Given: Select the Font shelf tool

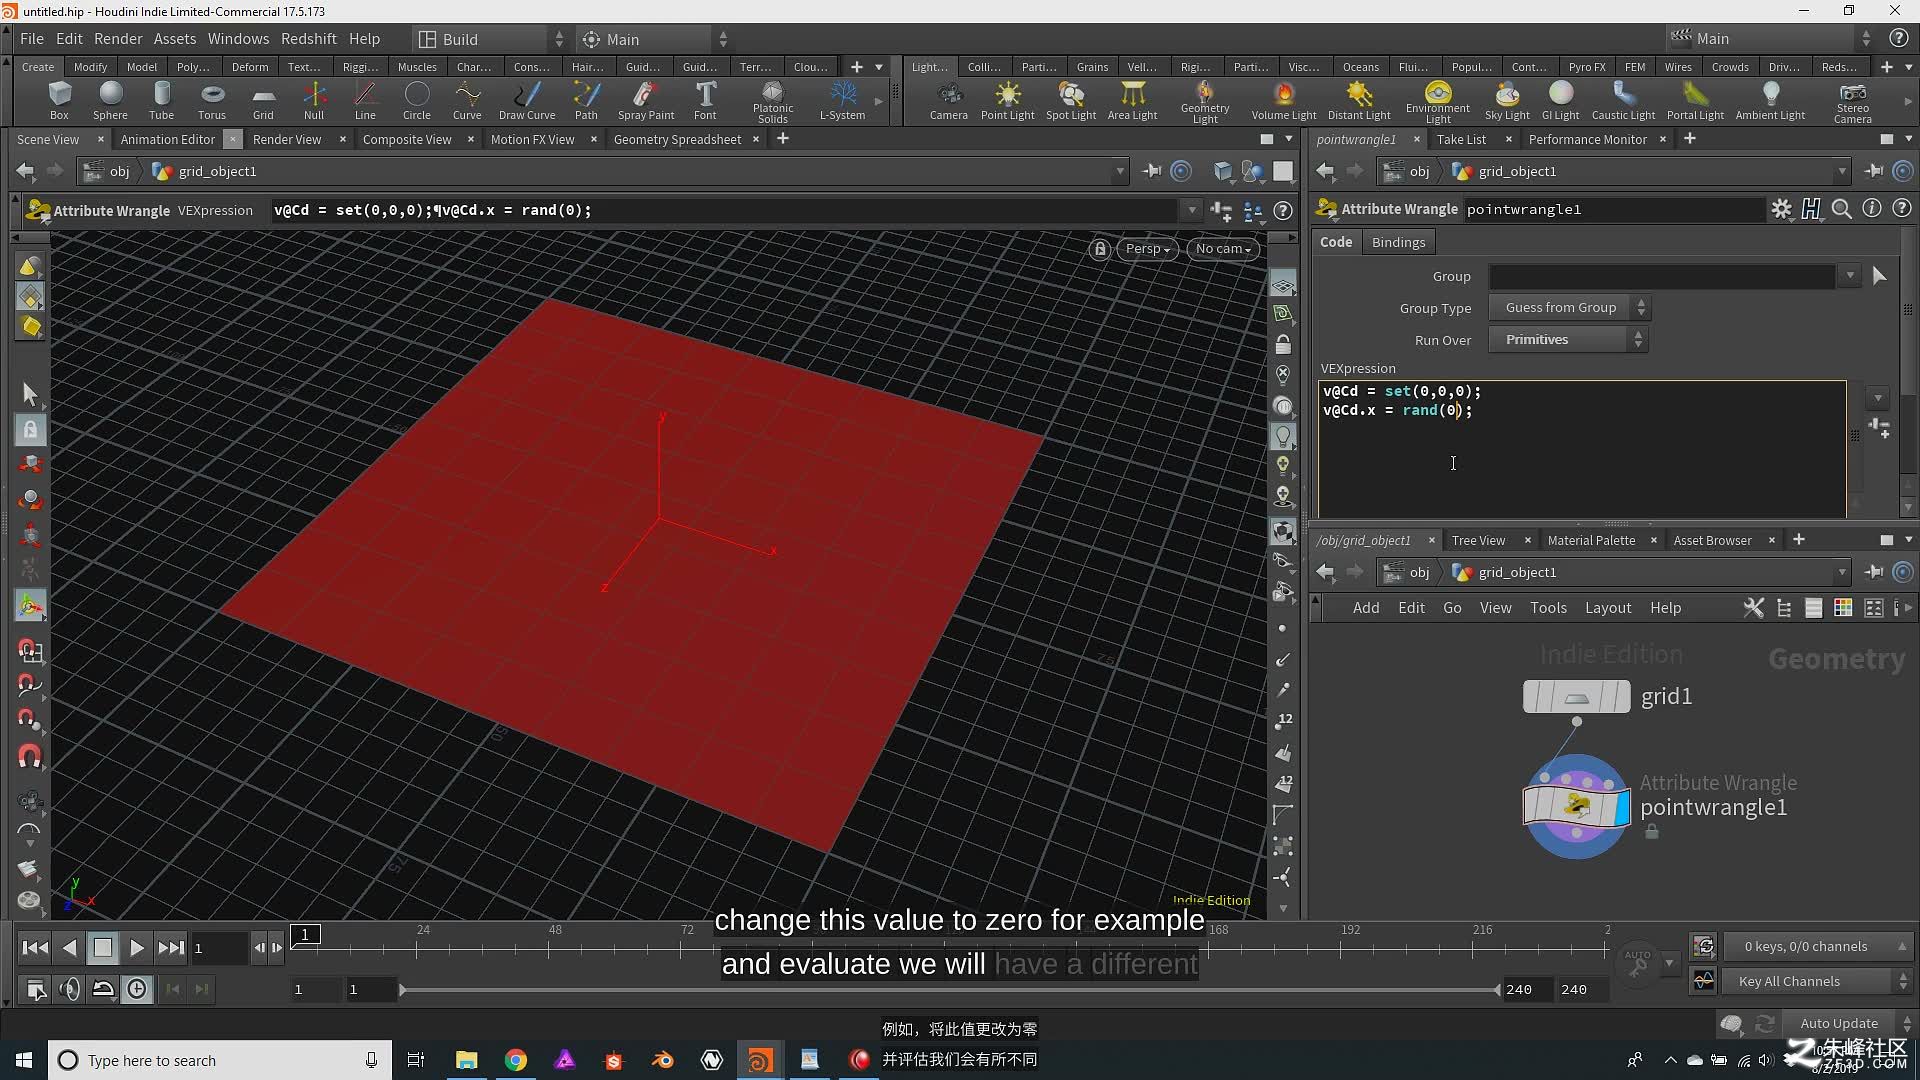Looking at the screenshot, I should tap(705, 101).
